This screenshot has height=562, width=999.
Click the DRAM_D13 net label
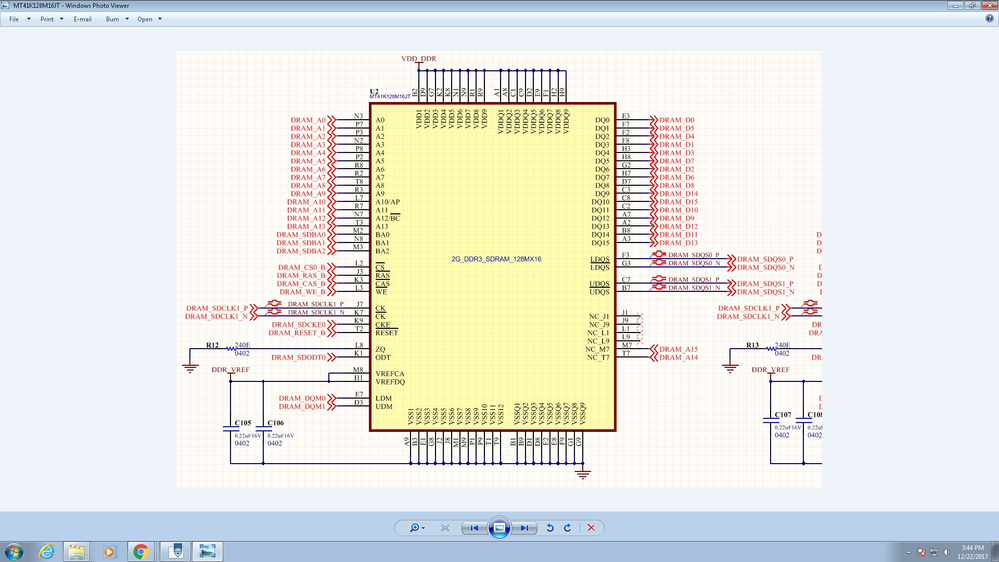pyautogui.click(x=679, y=243)
